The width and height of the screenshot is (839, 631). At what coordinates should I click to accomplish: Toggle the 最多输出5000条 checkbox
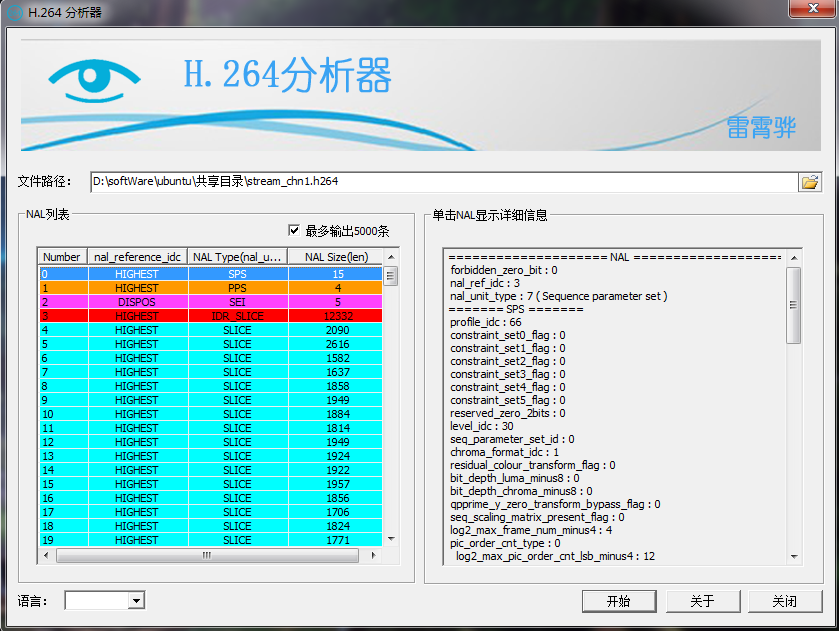click(294, 230)
